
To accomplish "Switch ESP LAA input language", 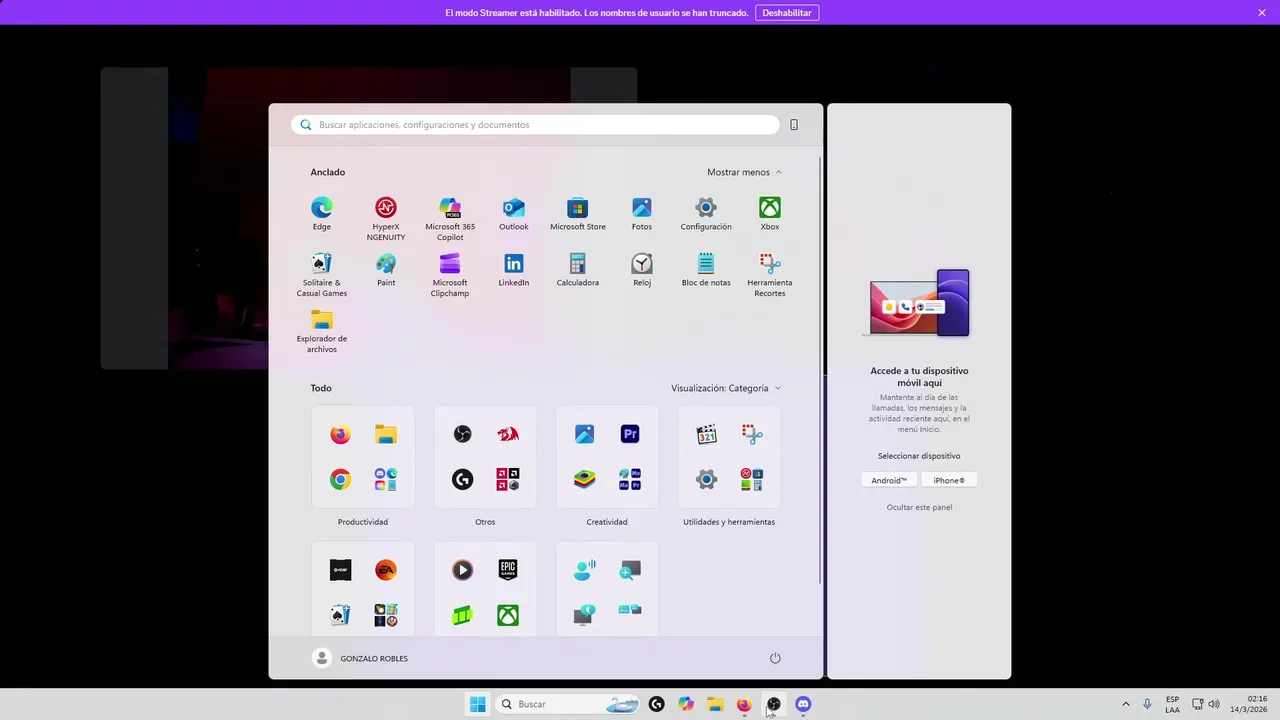I will (1172, 704).
